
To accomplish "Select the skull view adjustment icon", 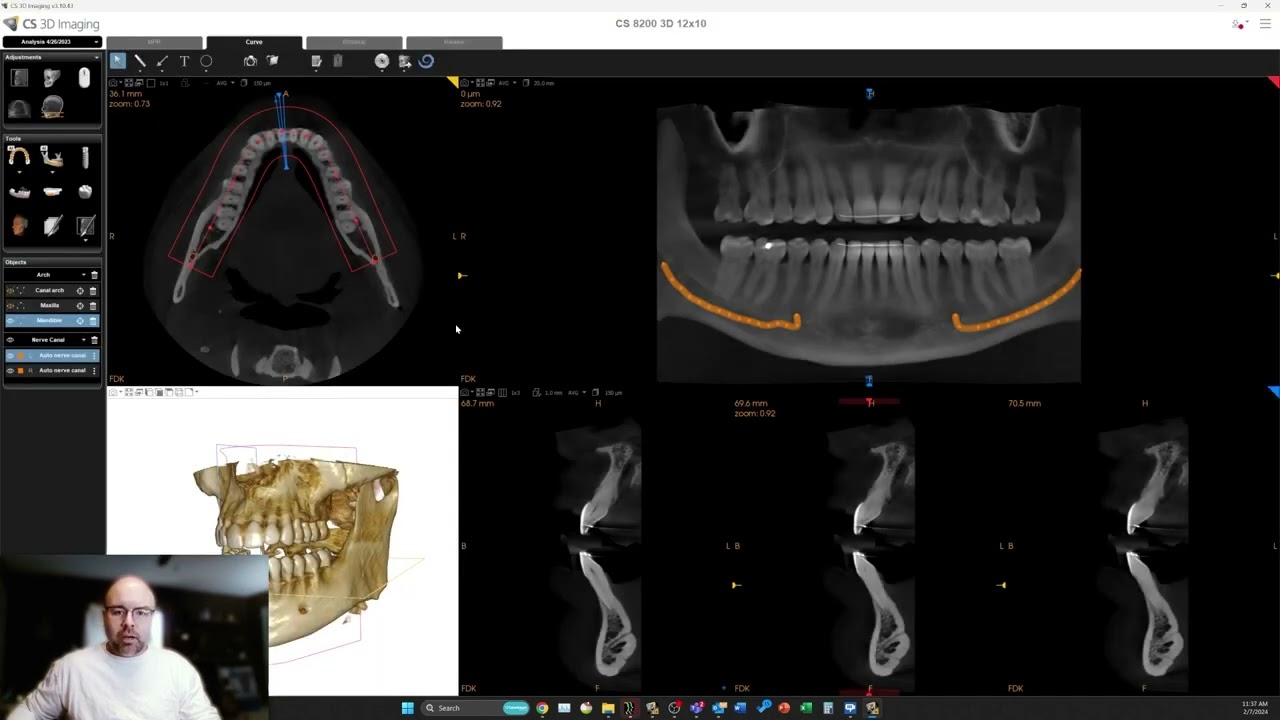I will click(52, 77).
